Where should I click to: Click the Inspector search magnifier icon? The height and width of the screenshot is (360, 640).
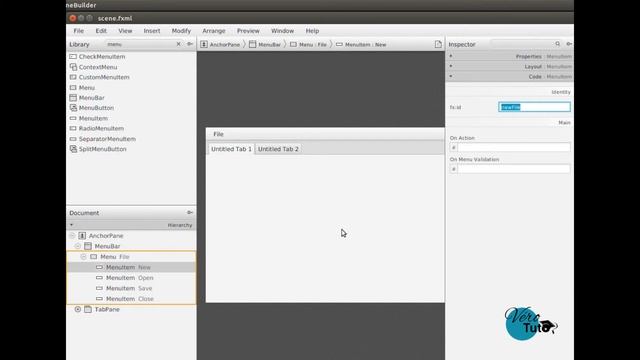tap(558, 44)
